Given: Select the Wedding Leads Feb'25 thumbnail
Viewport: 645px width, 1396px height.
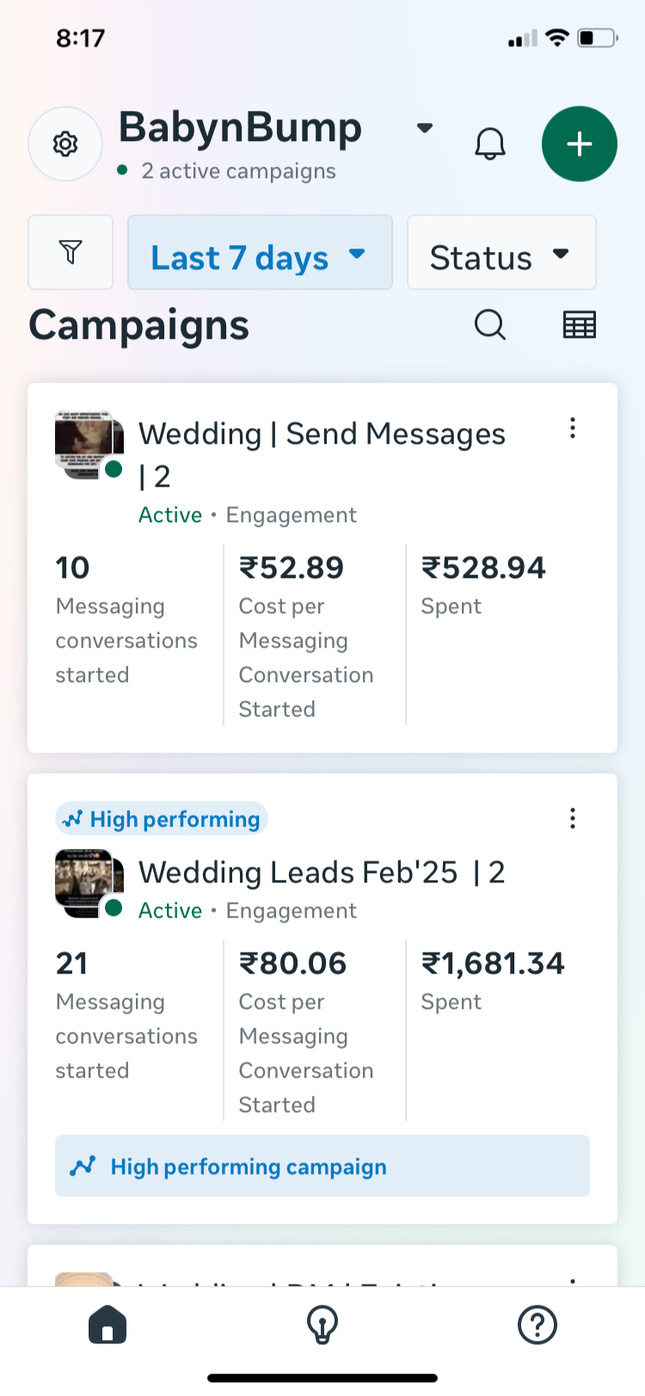Looking at the screenshot, I should (88, 882).
